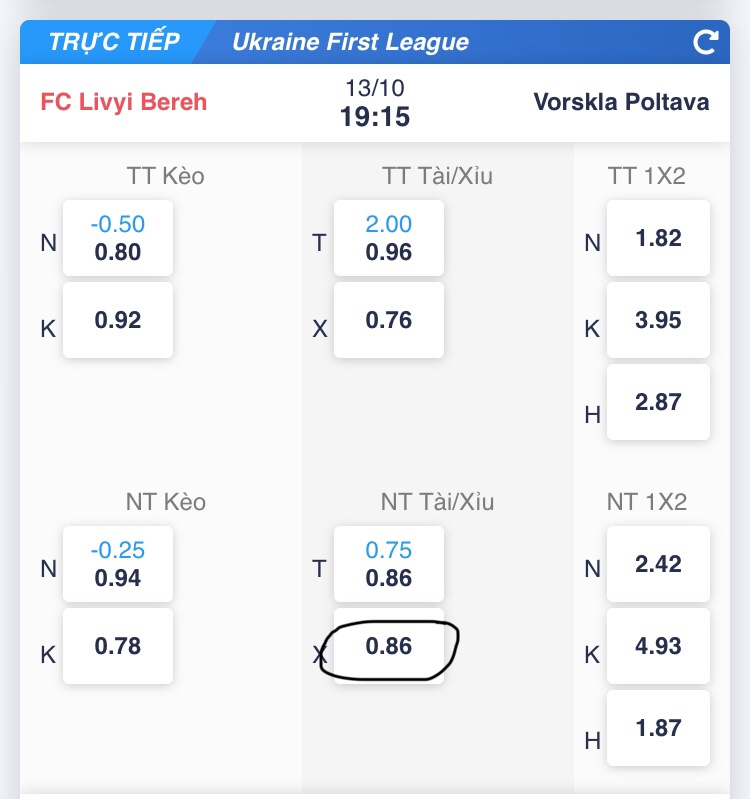
Task: Pick TT Tài/Xỉu under odds 0.76
Action: click(x=389, y=320)
